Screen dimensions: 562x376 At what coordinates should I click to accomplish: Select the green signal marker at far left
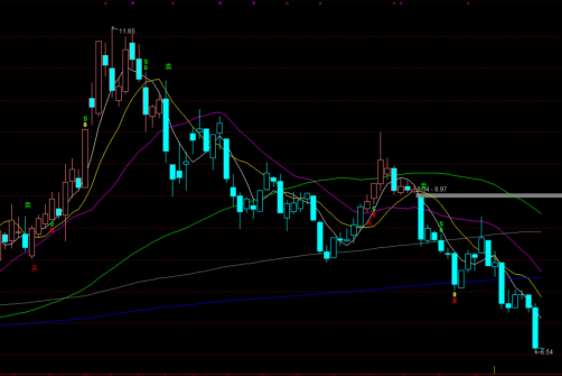[x=28, y=205]
